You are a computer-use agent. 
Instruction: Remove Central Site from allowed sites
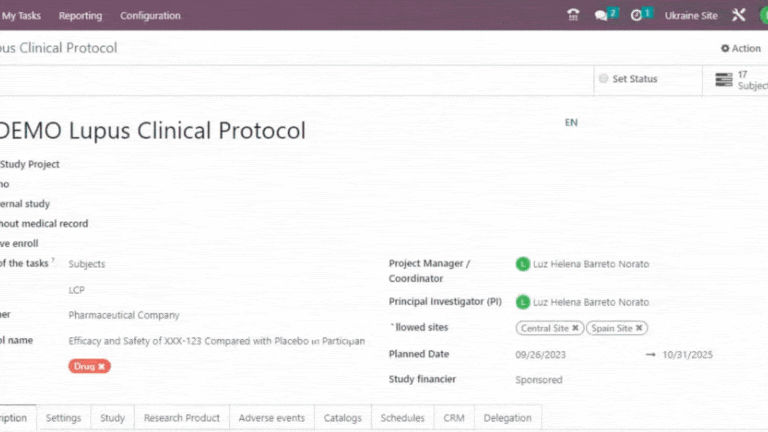(576, 328)
